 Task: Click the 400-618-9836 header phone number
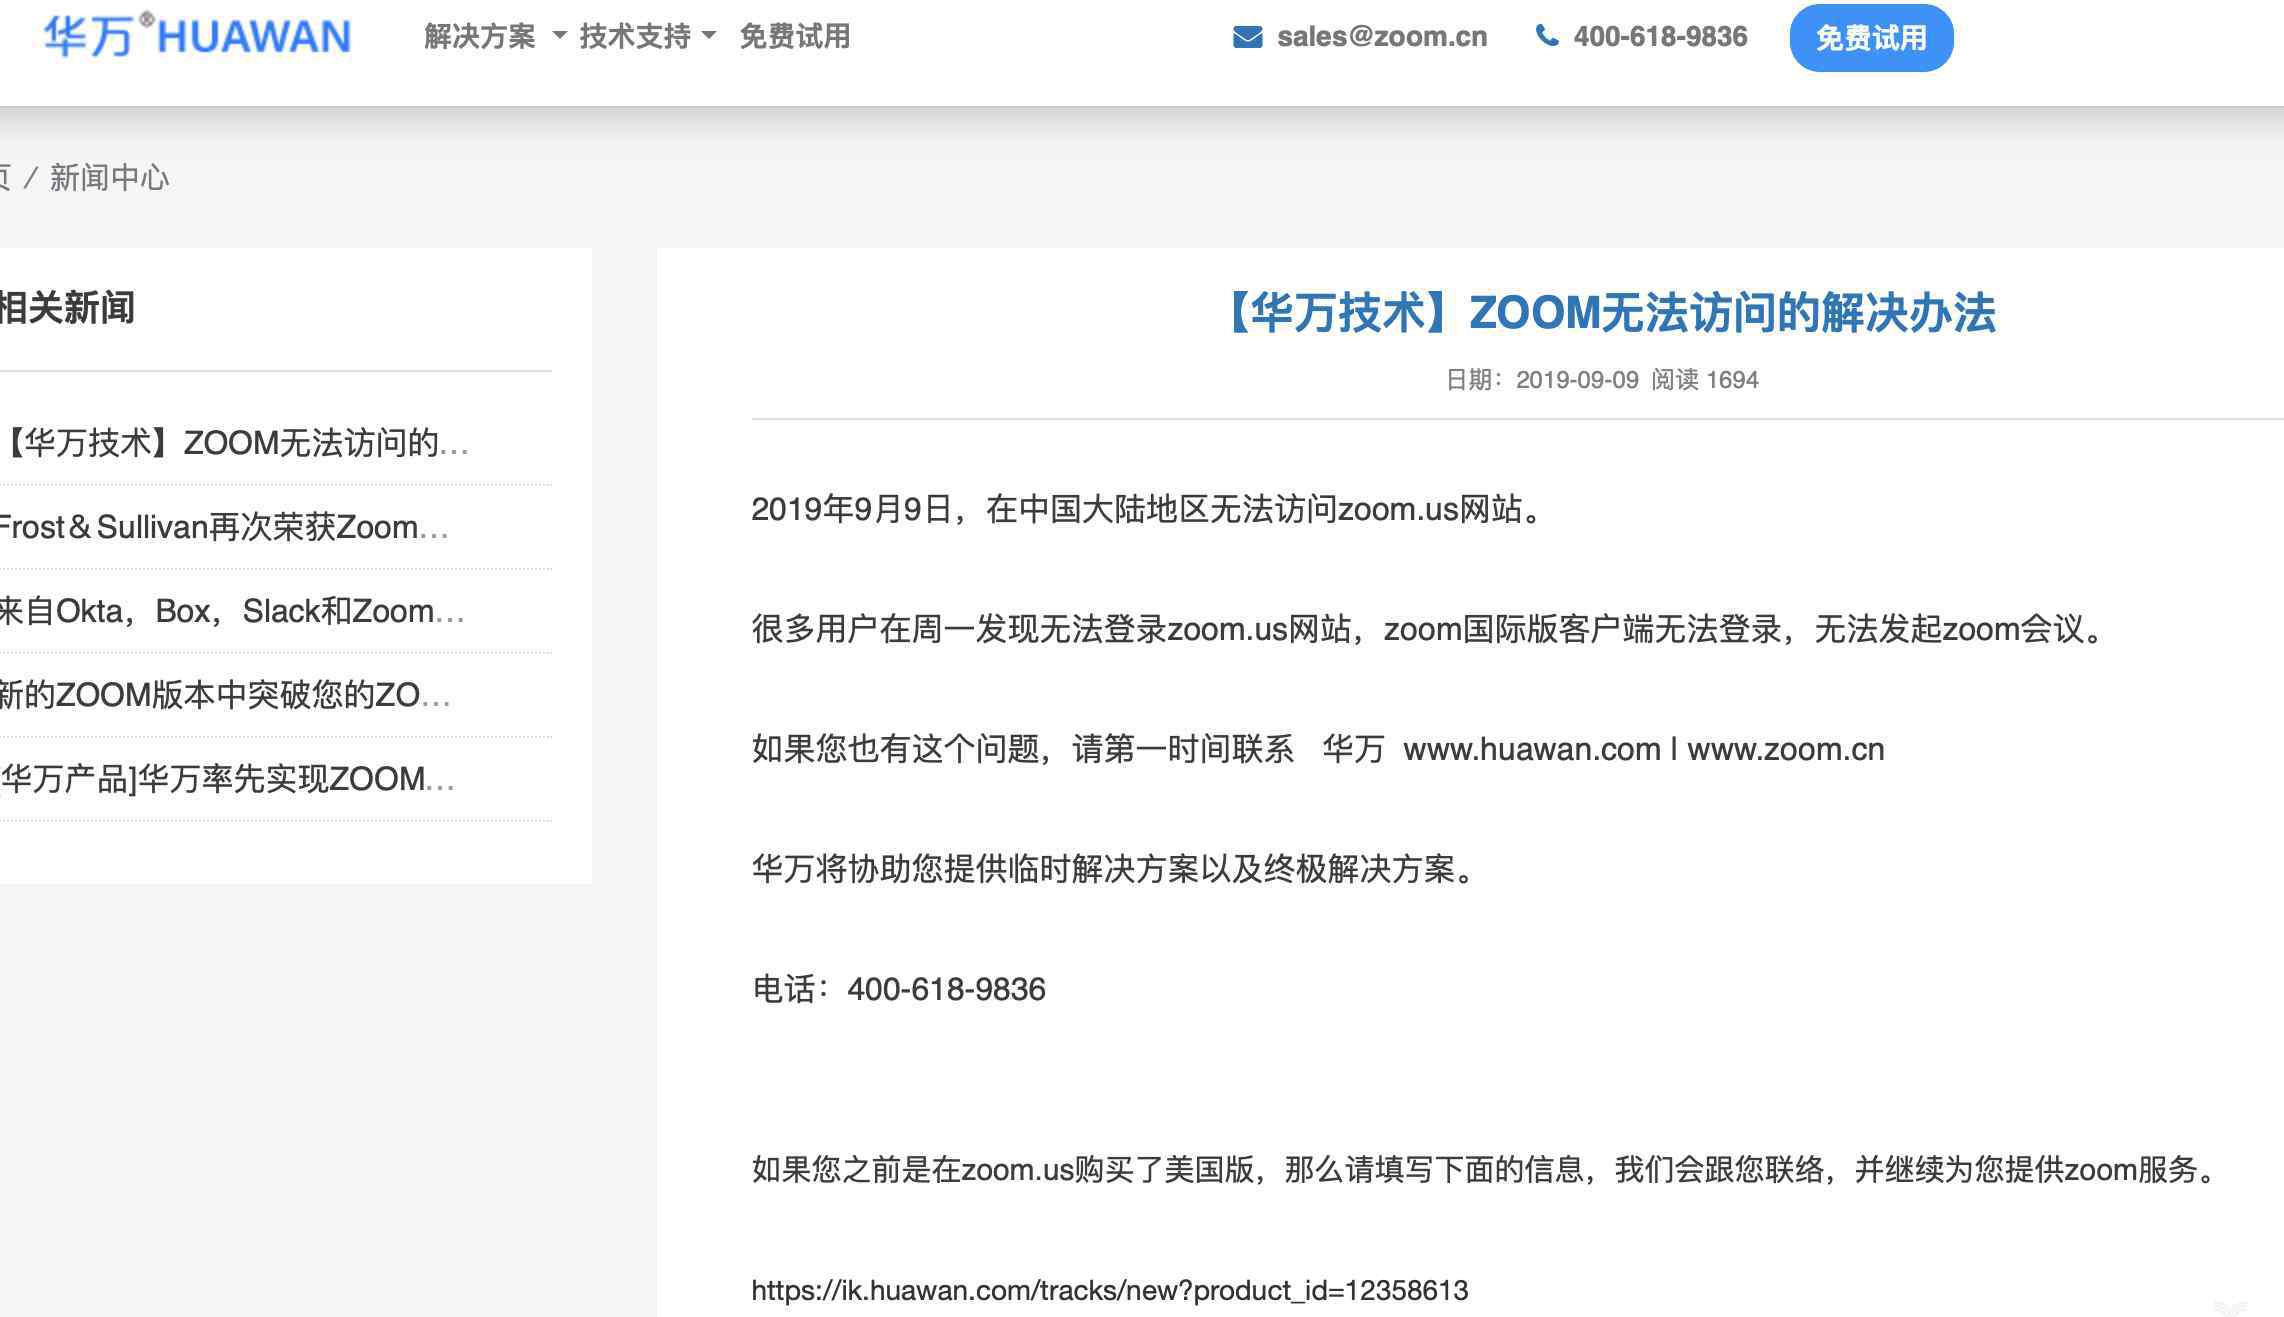[x=1660, y=37]
